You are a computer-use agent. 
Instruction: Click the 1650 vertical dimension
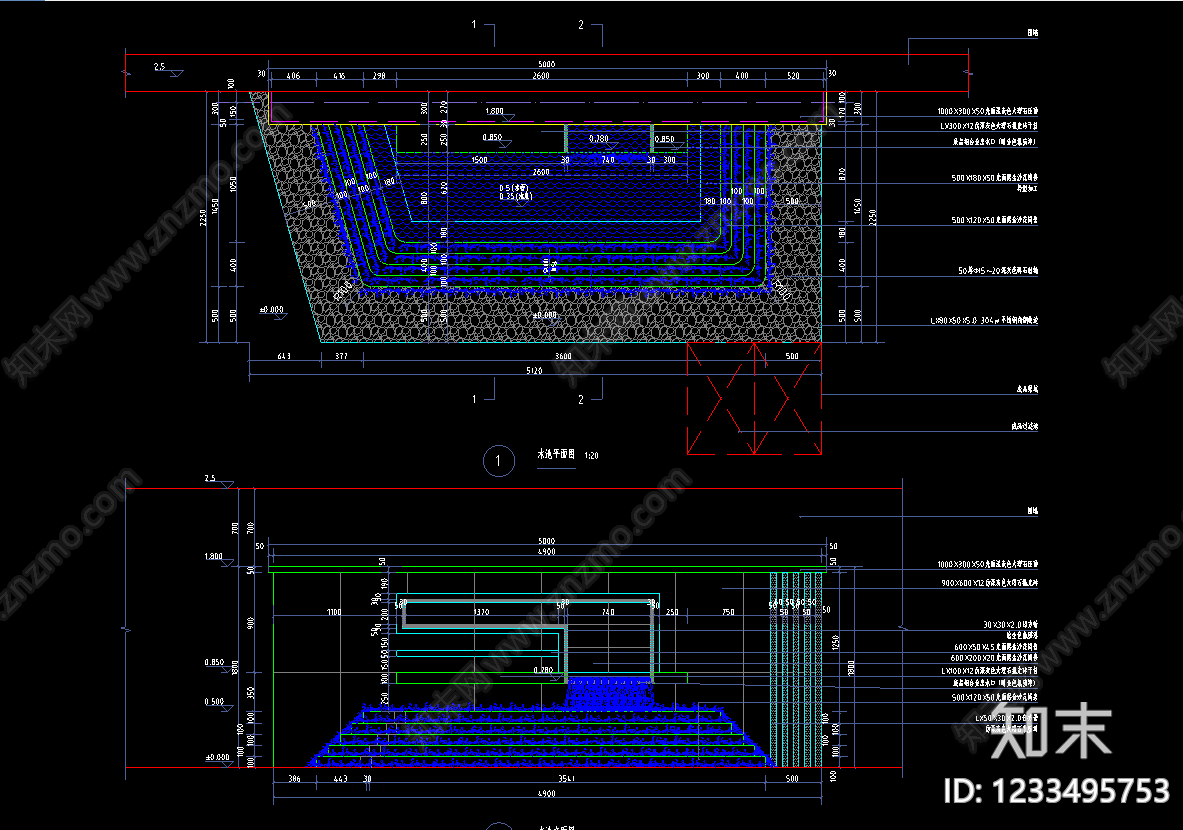(x=857, y=206)
